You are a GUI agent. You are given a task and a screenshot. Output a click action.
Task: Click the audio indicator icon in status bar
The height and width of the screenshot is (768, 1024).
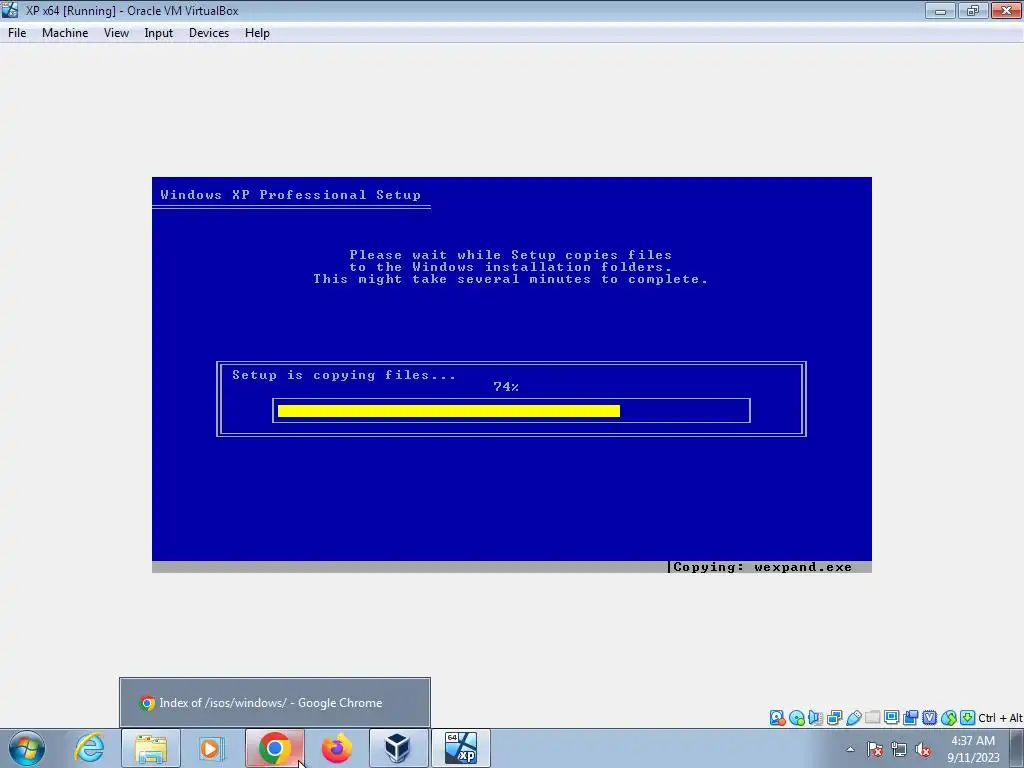(816, 718)
